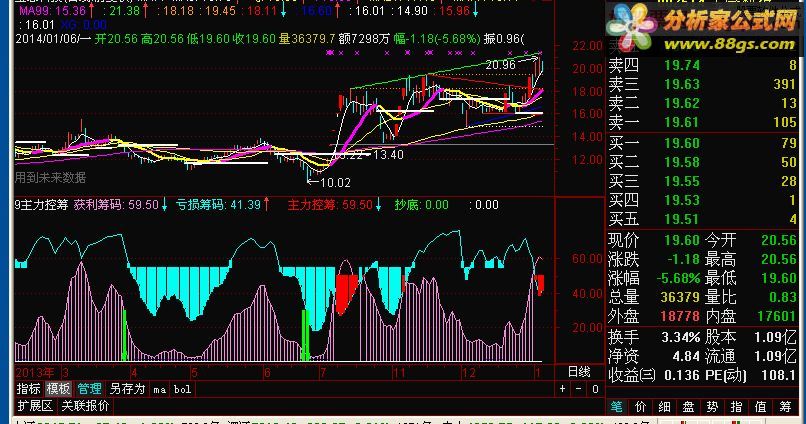Screen dimensions: 806x424
Task: Select the 细 detail tab
Action: coord(664,407)
